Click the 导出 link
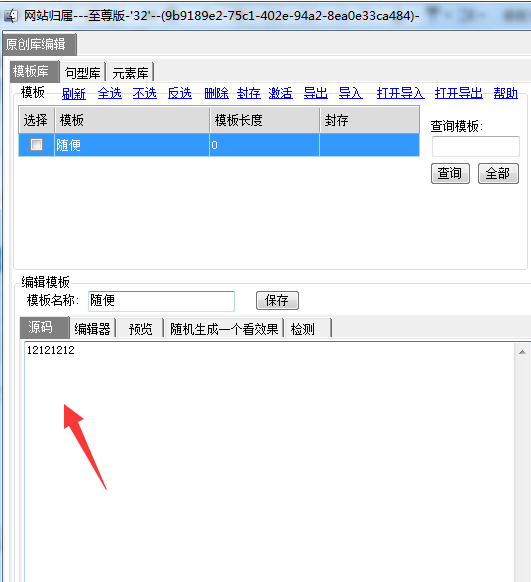The width and height of the screenshot is (531, 582). 315,93
